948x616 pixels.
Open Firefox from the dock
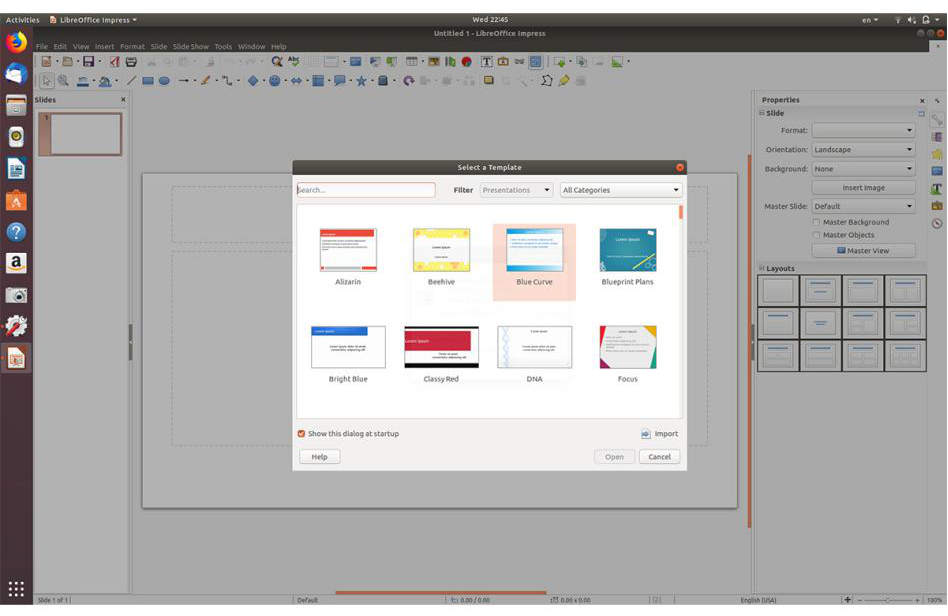coord(16,43)
